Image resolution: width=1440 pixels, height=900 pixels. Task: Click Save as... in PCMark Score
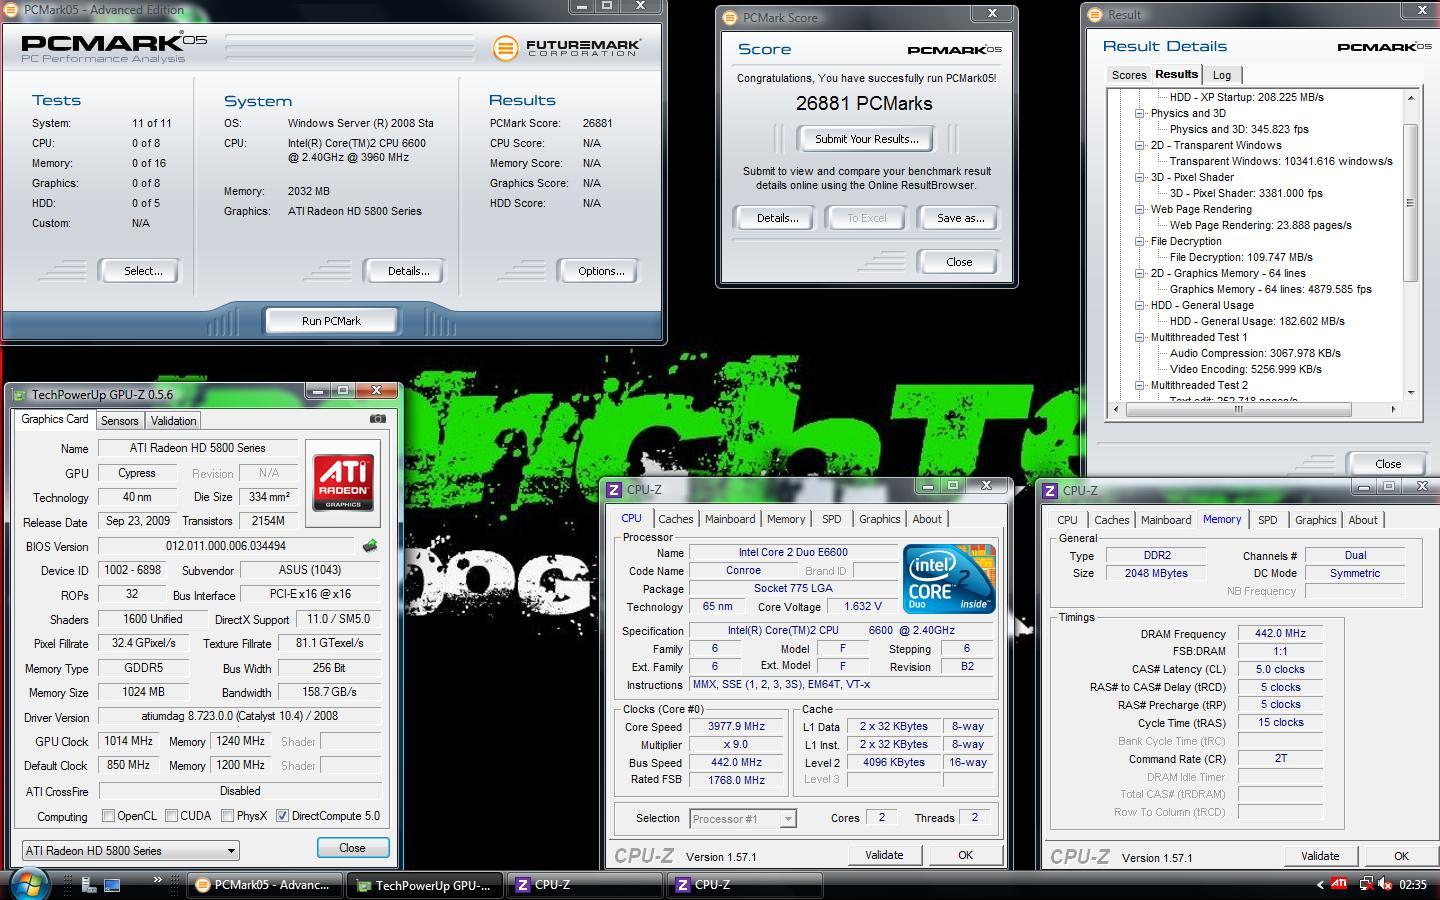coord(960,218)
